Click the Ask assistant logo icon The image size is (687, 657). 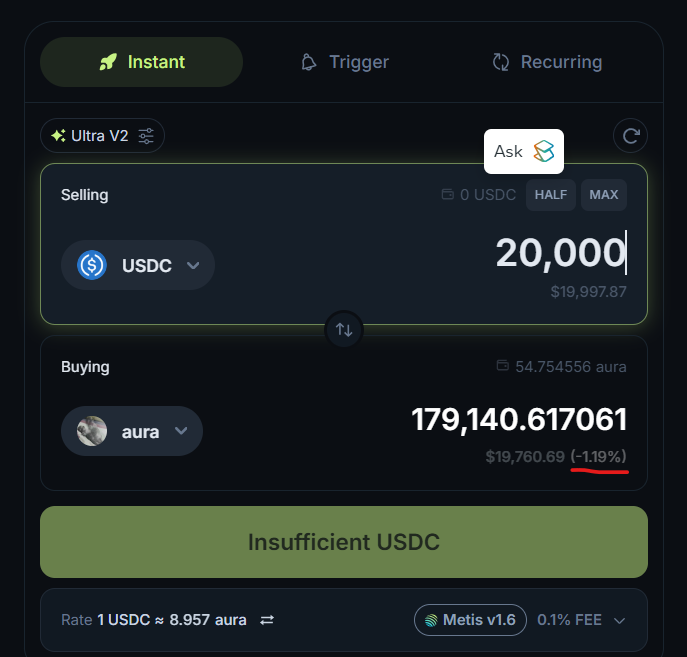[543, 151]
